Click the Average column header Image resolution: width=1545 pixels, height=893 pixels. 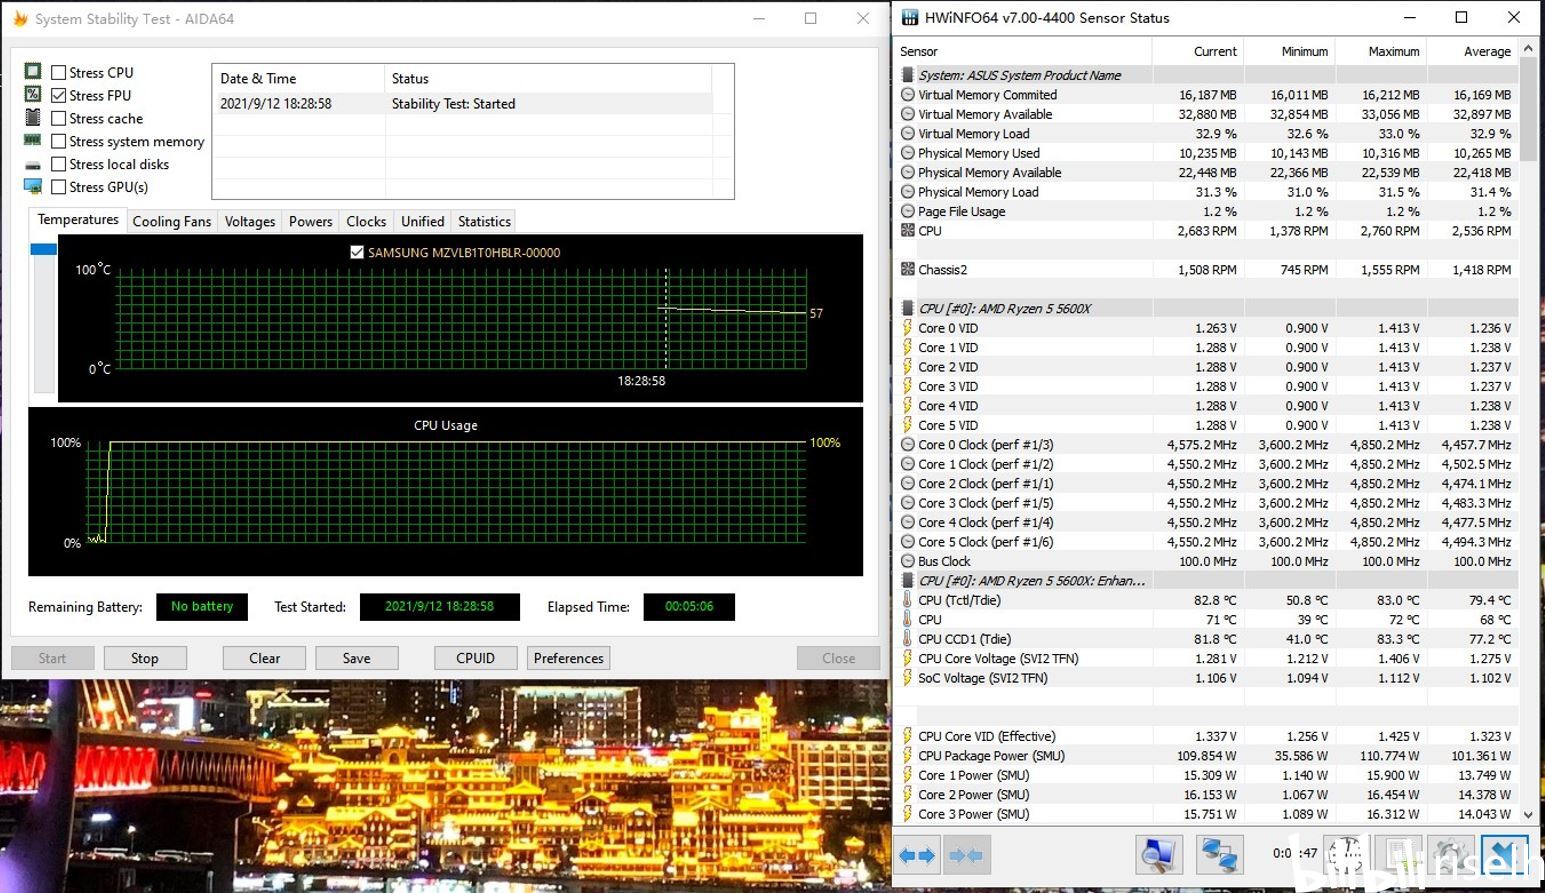tap(1472, 51)
